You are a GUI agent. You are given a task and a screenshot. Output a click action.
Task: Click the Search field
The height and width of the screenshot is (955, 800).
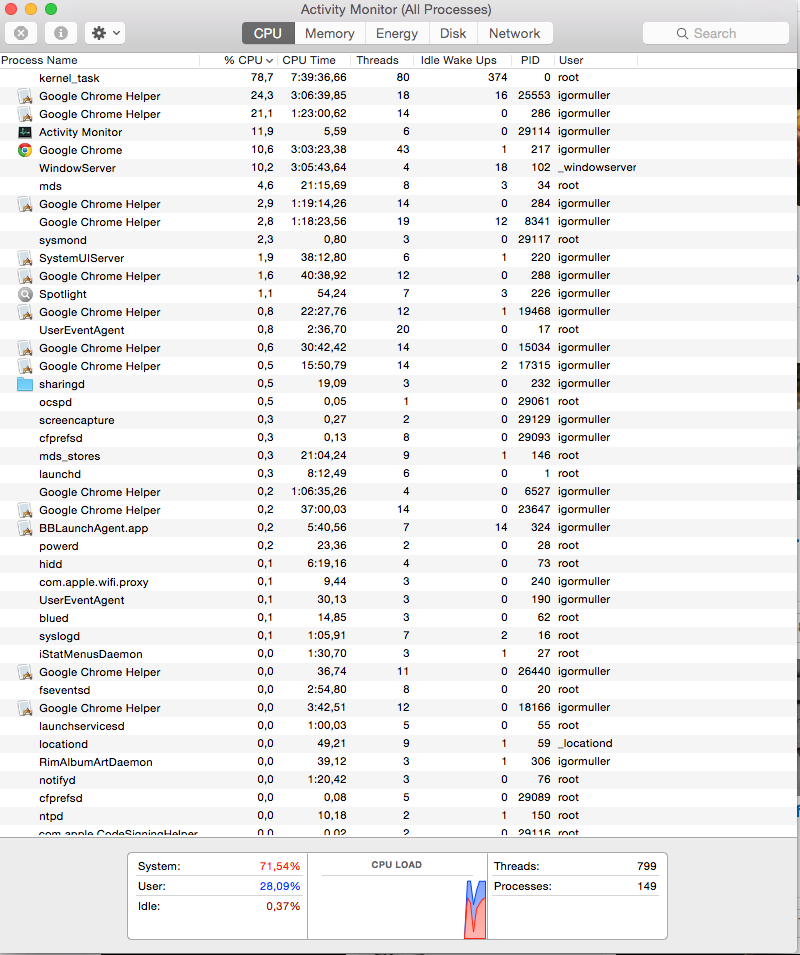(x=715, y=33)
